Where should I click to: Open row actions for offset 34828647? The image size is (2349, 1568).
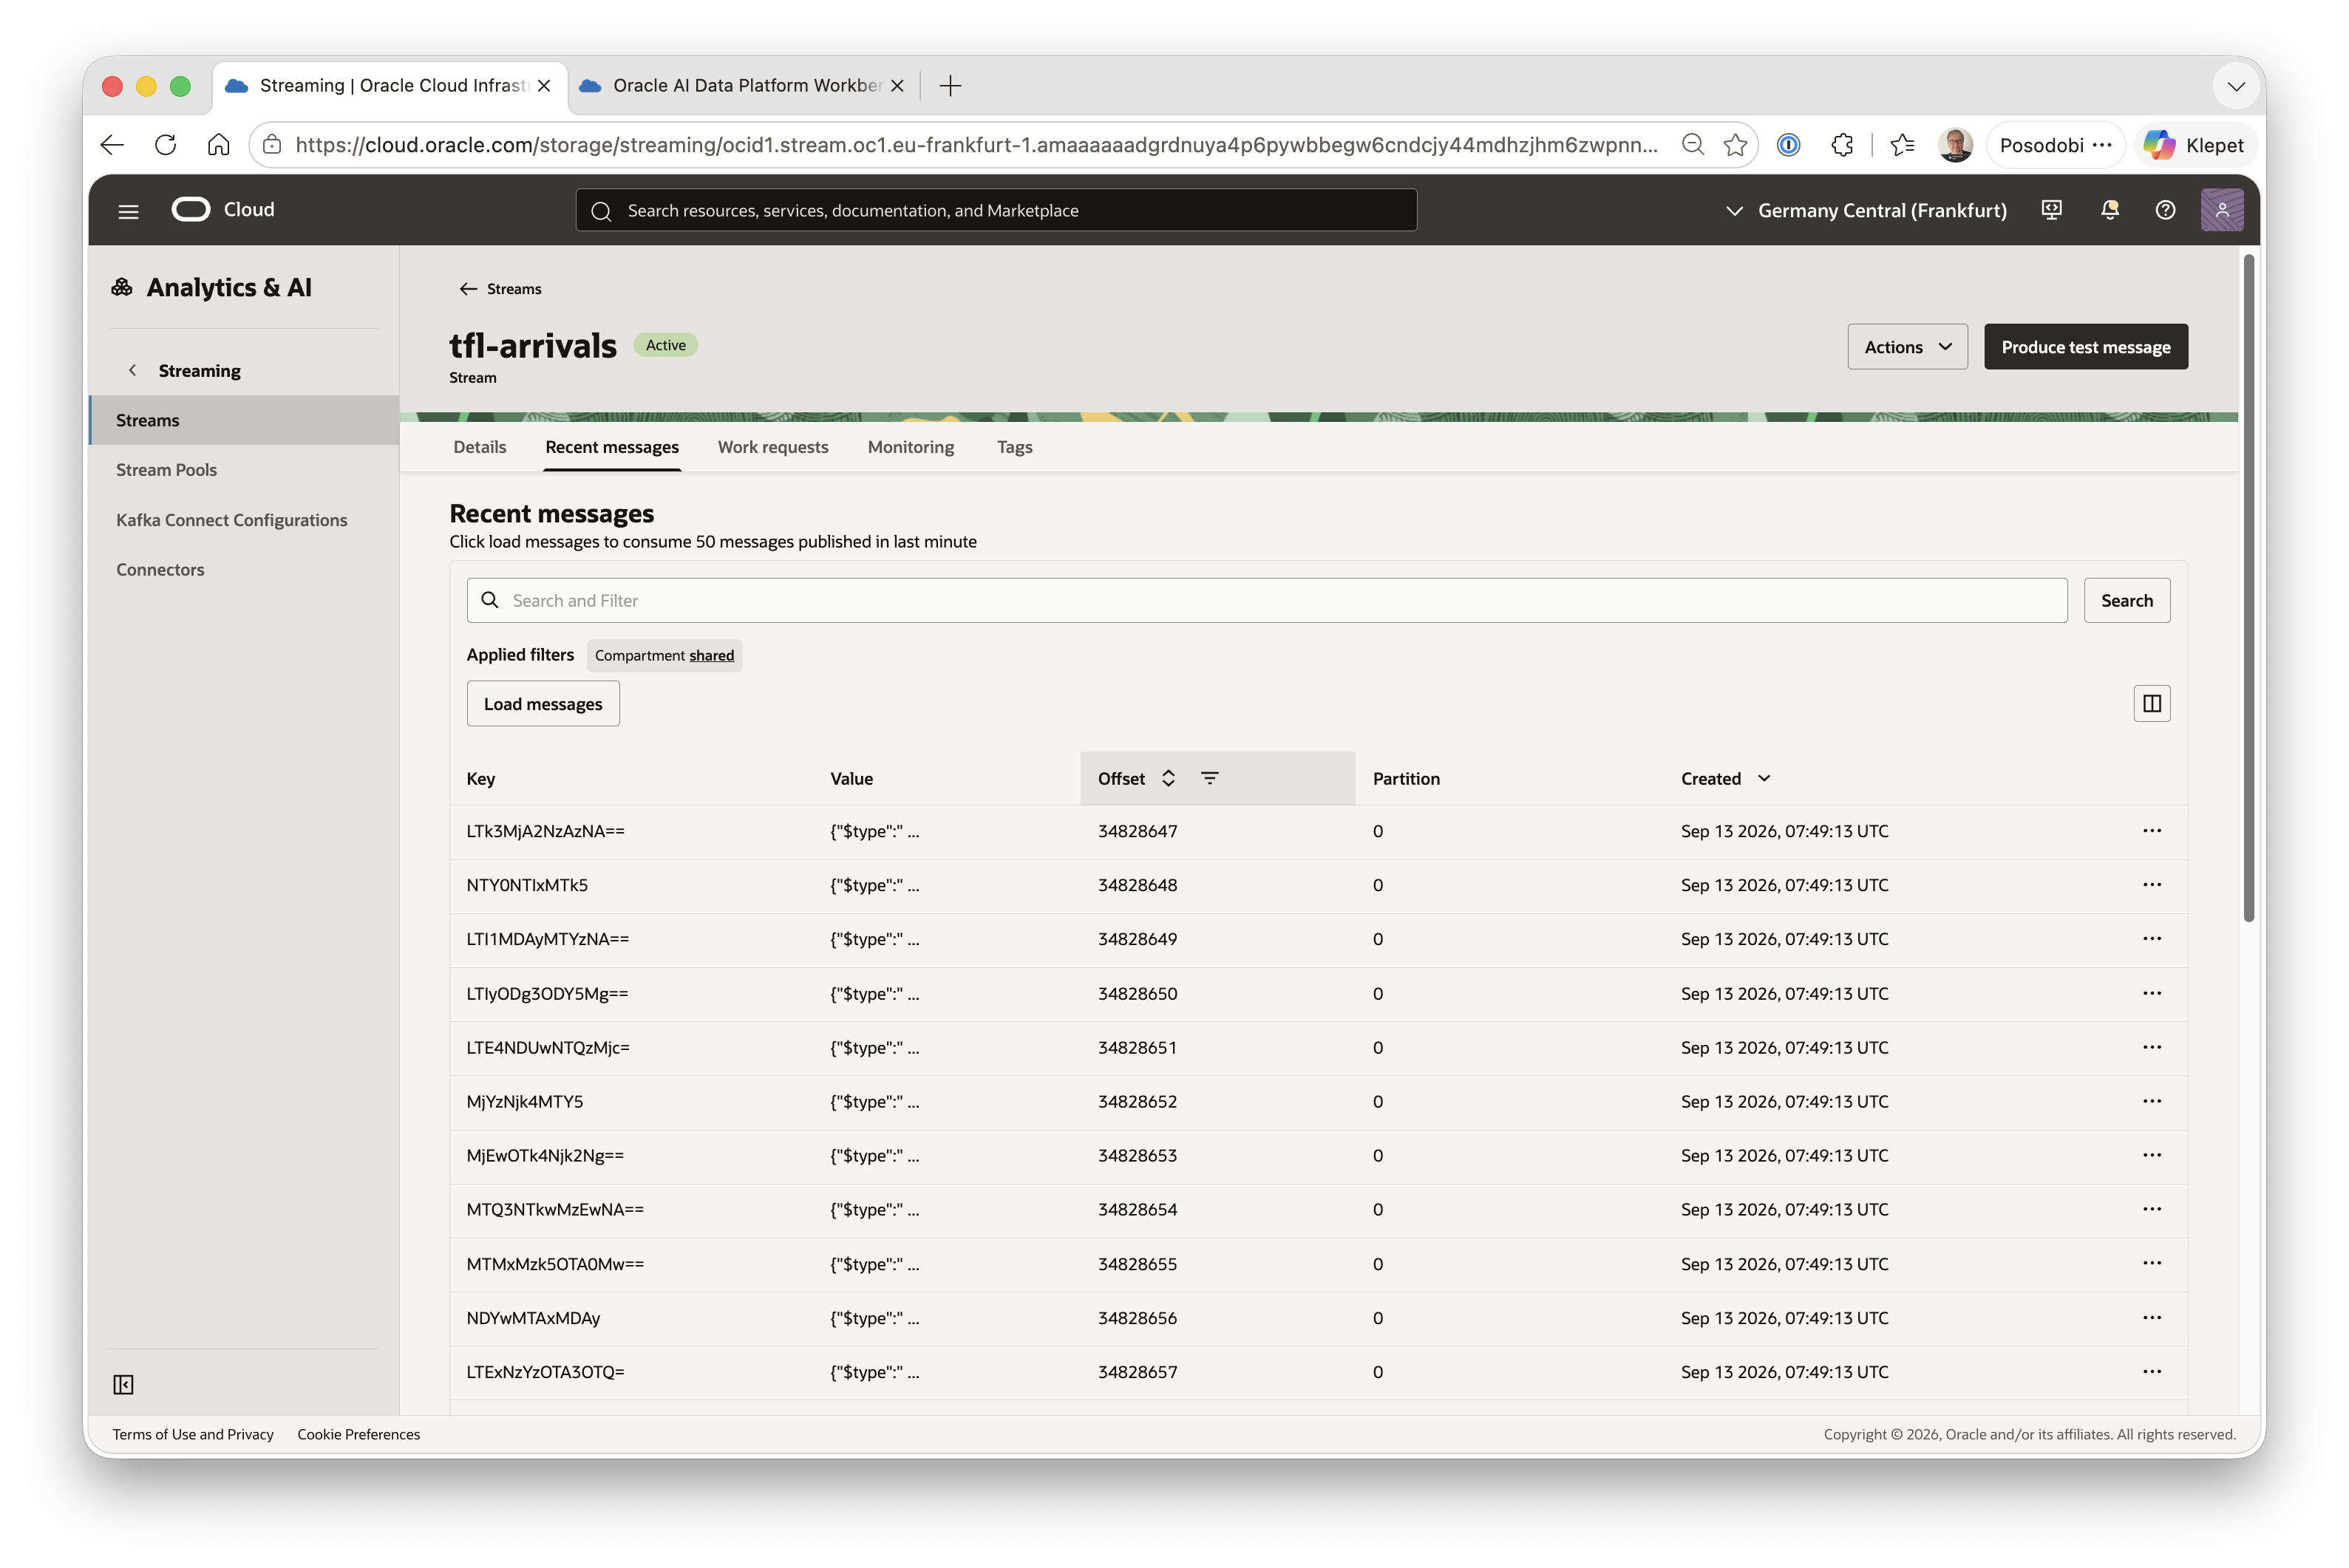pos(2151,831)
